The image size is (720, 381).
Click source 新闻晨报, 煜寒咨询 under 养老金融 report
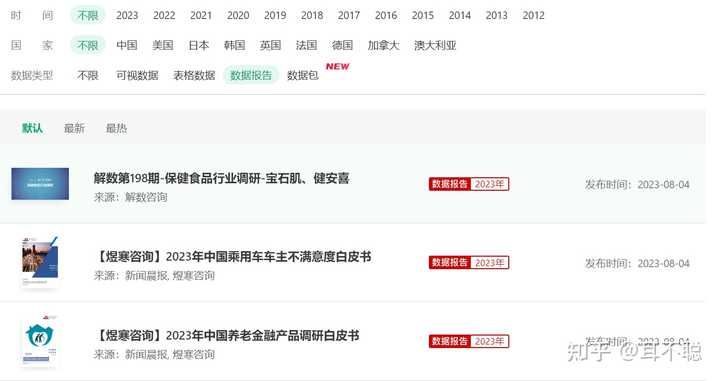[154, 354]
